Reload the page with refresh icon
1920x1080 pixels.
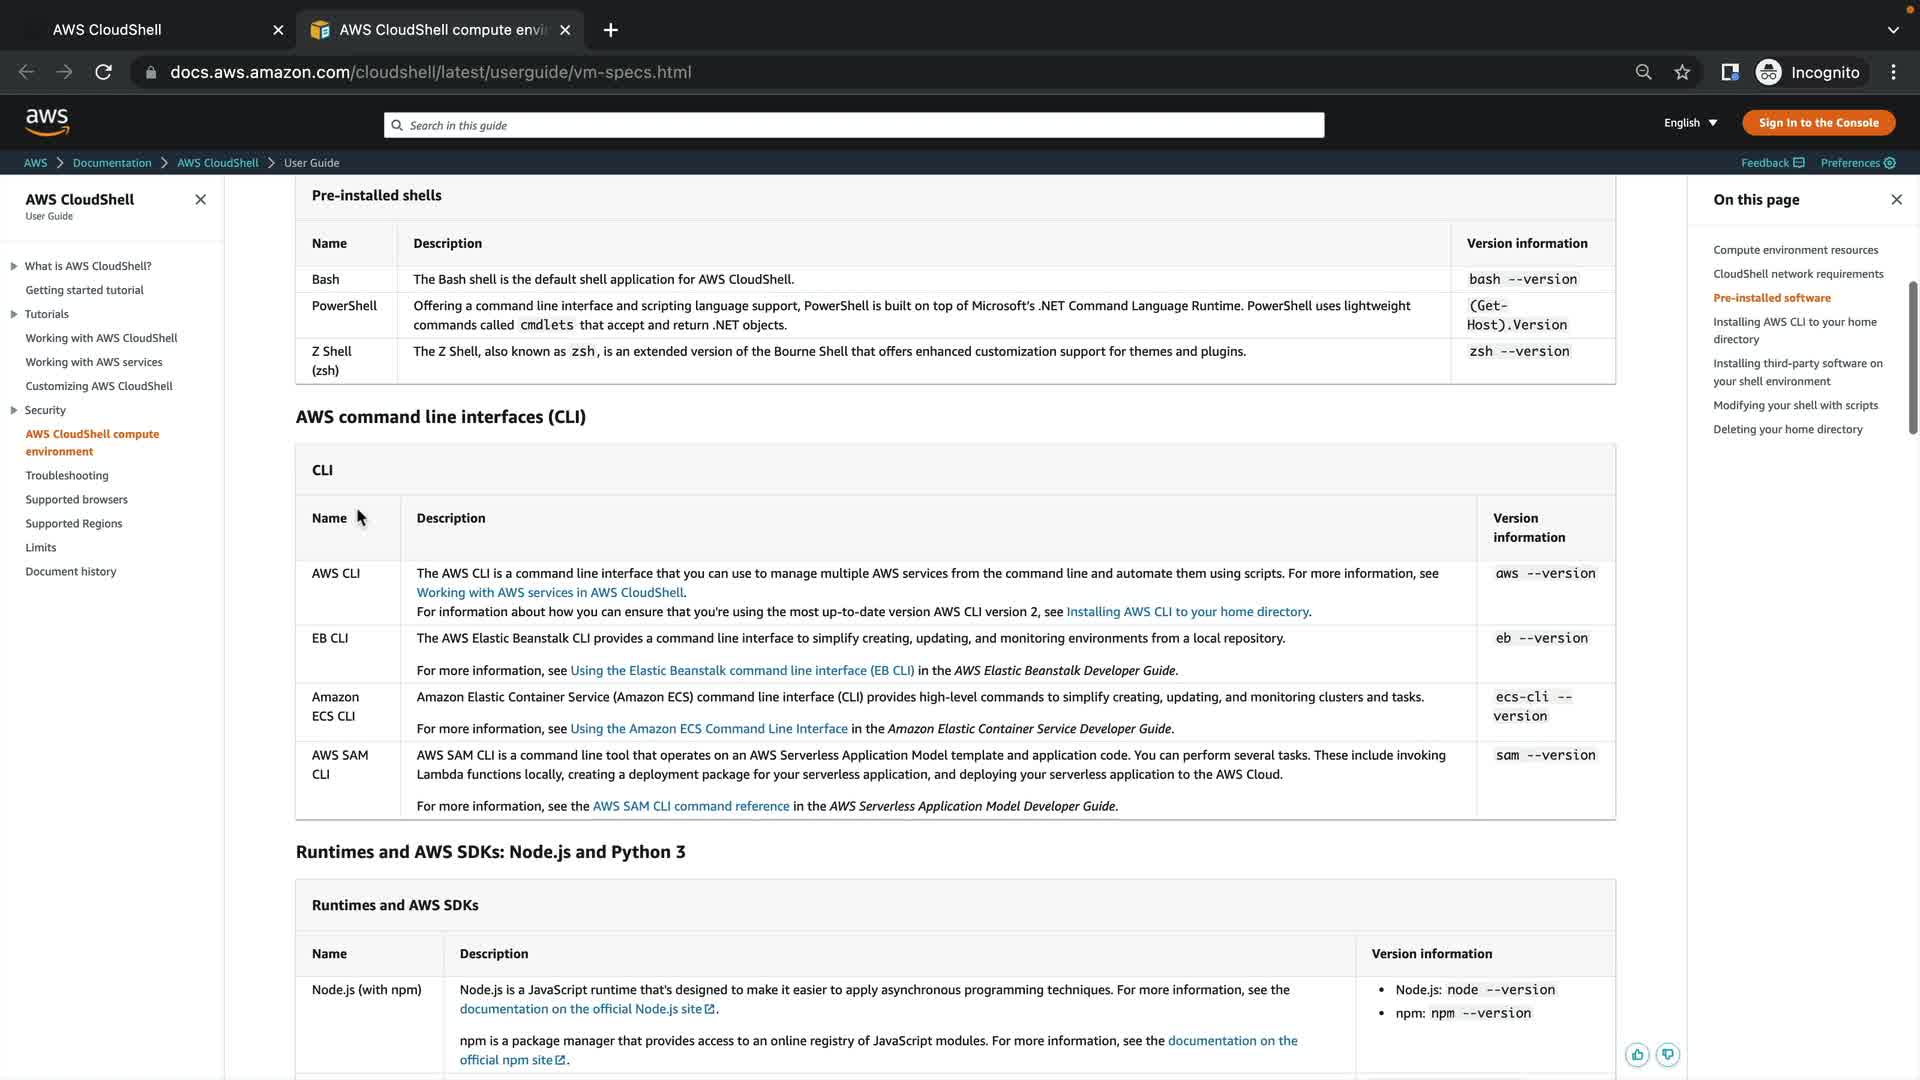[x=103, y=72]
